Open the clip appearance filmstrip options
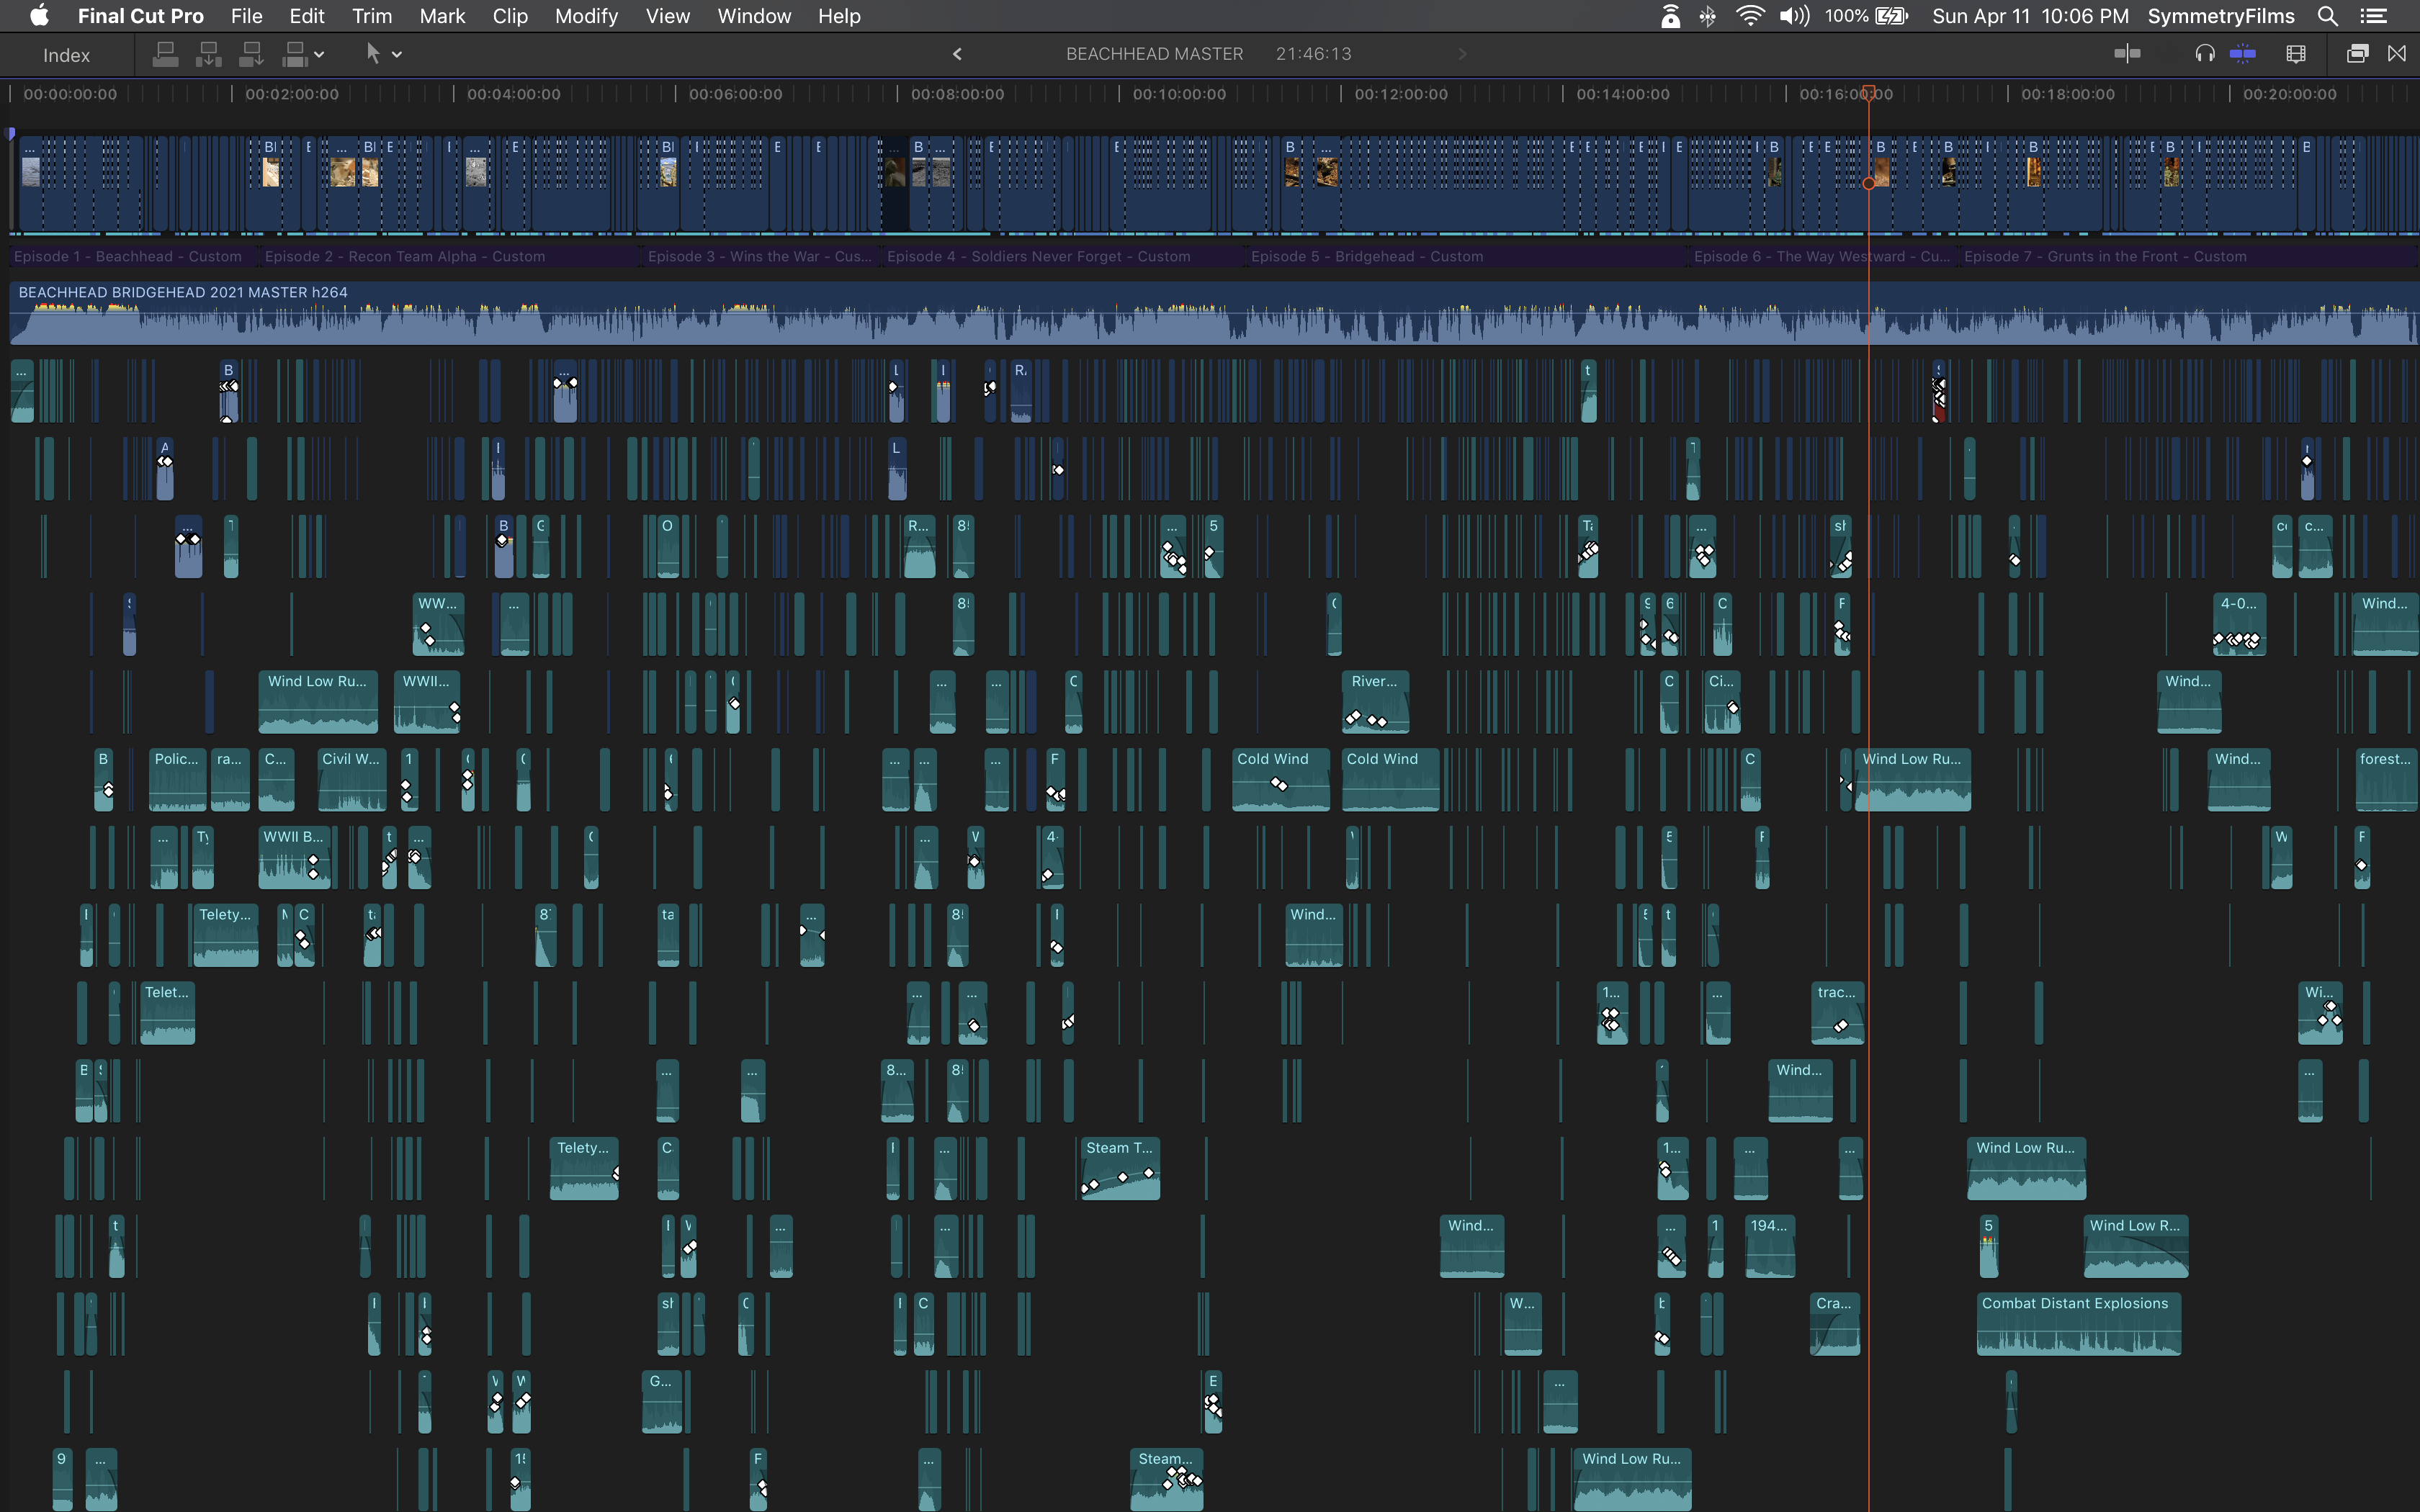The height and width of the screenshot is (1512, 2420). click(x=2296, y=54)
